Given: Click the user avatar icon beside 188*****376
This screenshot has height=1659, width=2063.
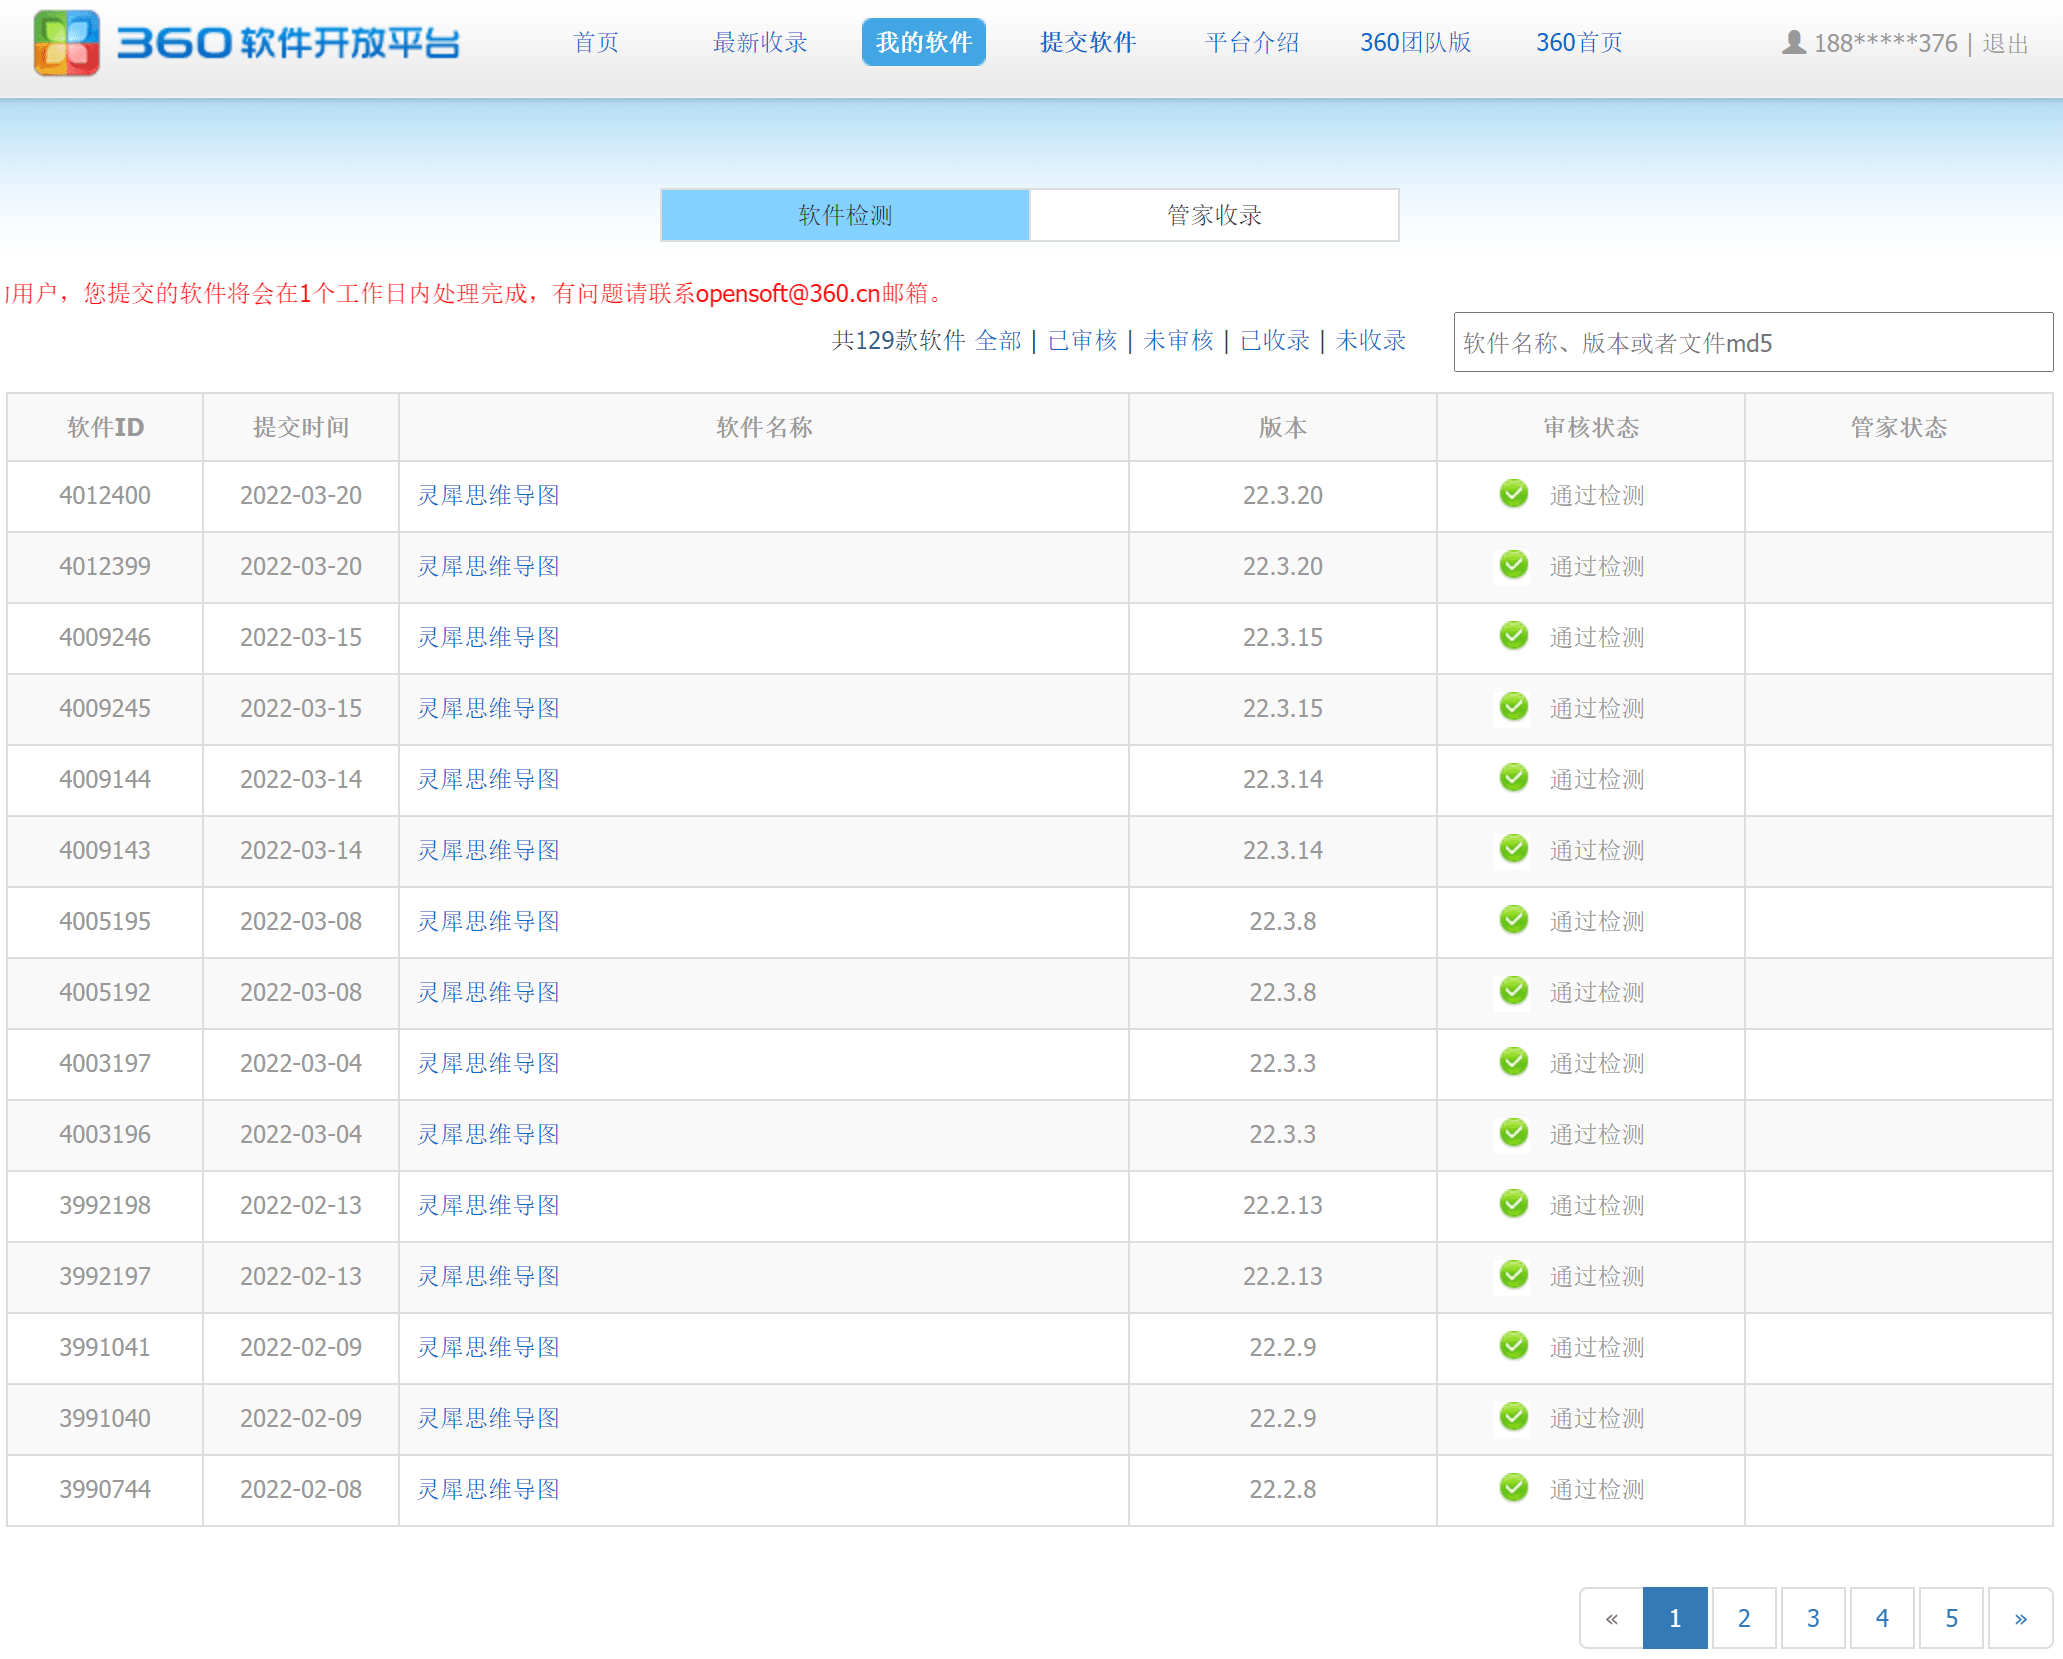Looking at the screenshot, I should 1794,43.
